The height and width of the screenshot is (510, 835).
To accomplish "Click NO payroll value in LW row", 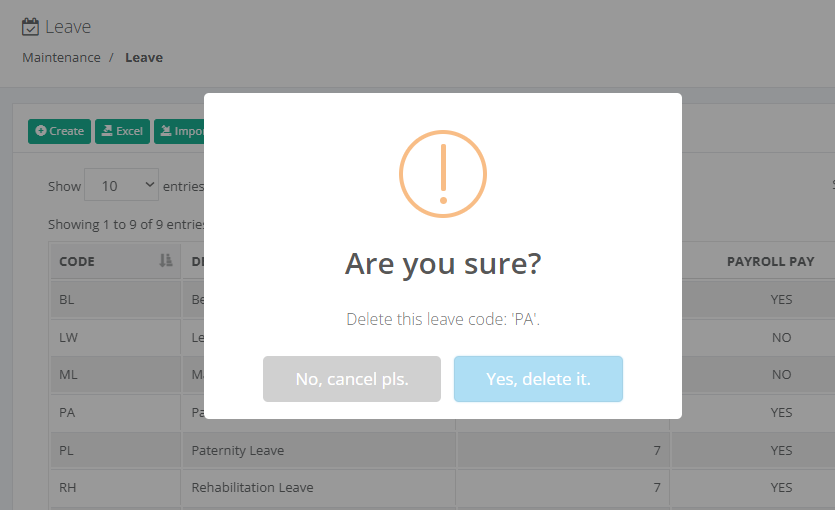I will [x=781, y=338].
